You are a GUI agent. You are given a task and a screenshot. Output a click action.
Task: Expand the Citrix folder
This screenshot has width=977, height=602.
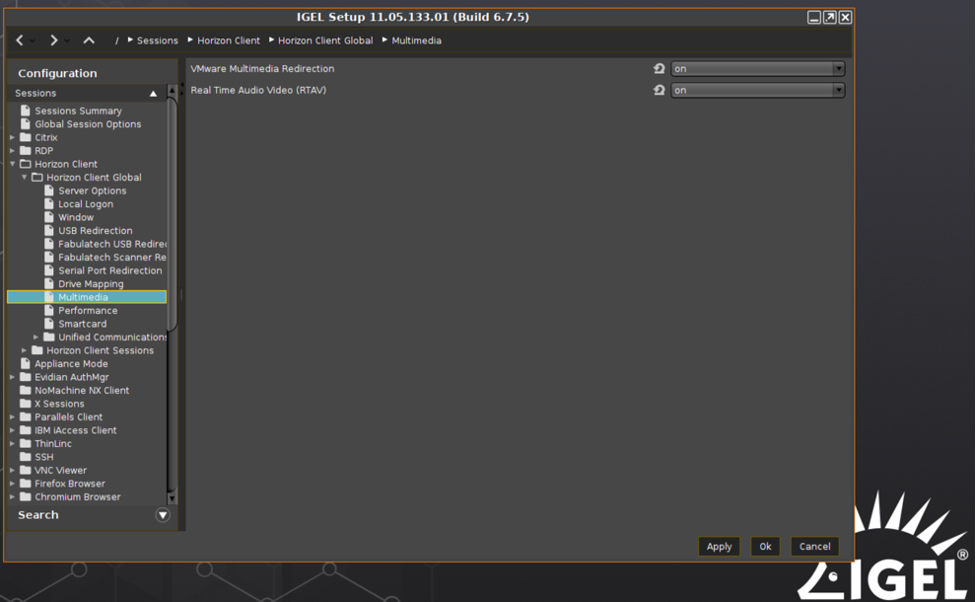click(x=12, y=137)
